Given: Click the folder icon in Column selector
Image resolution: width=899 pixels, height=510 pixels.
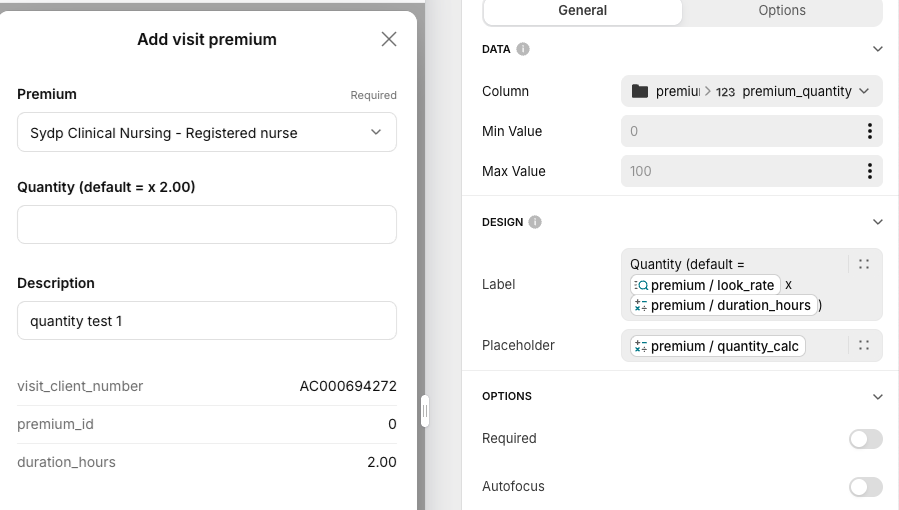Looking at the screenshot, I should coord(640,91).
